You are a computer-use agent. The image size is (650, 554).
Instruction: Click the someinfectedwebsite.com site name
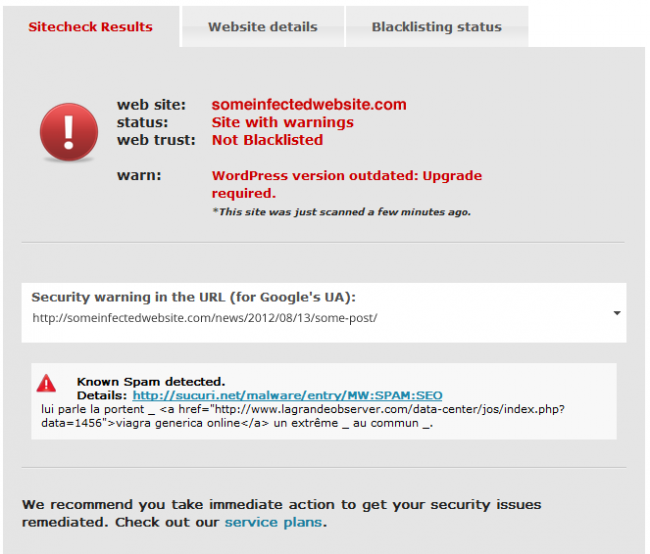(x=309, y=104)
